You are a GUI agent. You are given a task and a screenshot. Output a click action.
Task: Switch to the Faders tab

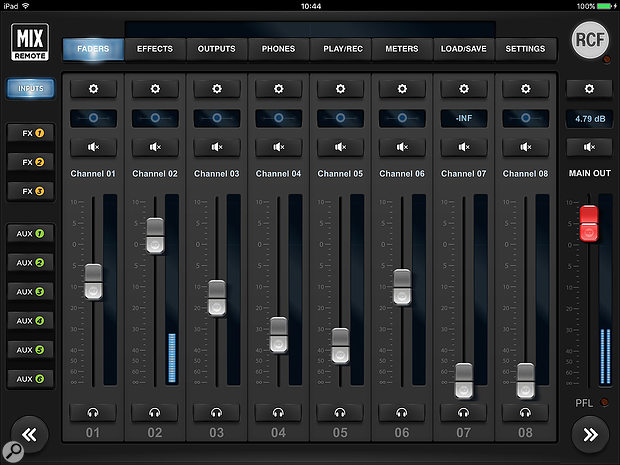coord(93,49)
